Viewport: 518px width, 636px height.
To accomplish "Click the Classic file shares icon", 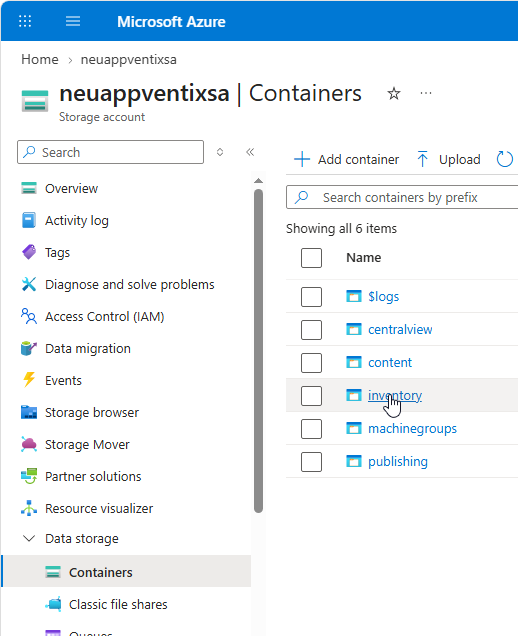I will [x=53, y=604].
